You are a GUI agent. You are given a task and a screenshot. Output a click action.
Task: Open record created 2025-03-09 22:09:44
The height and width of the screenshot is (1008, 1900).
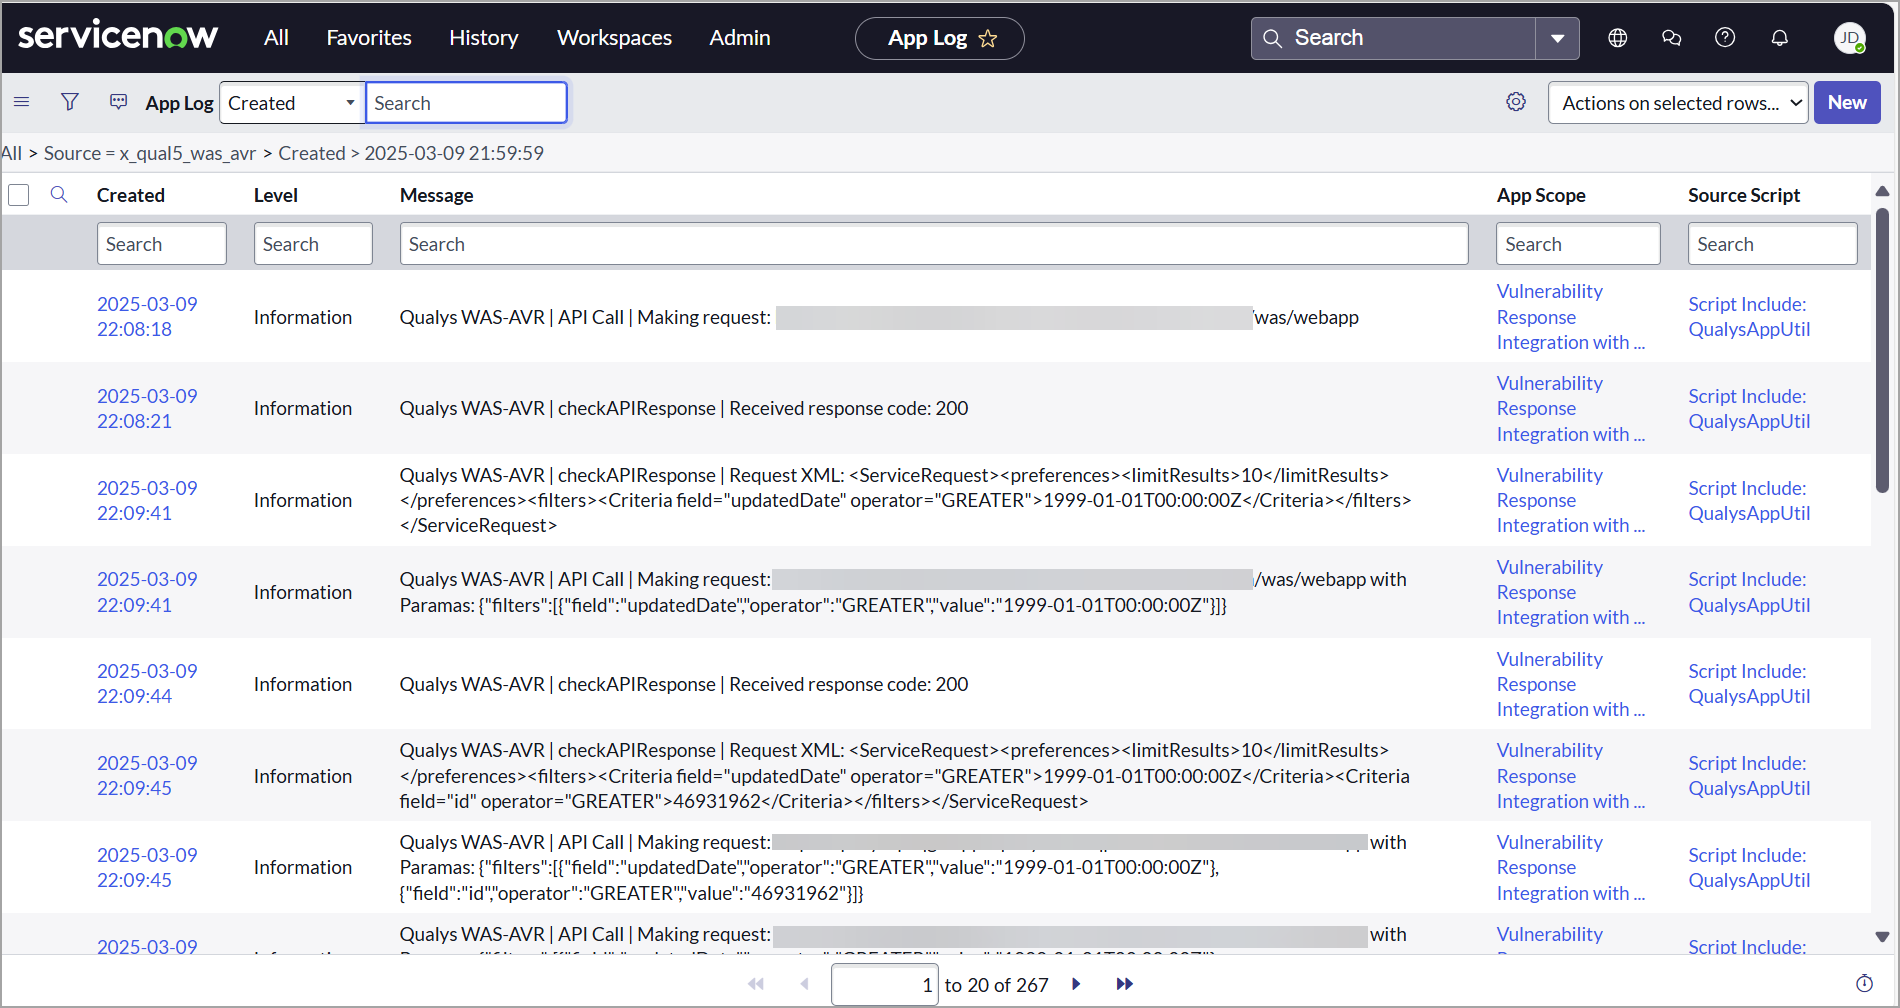click(147, 684)
